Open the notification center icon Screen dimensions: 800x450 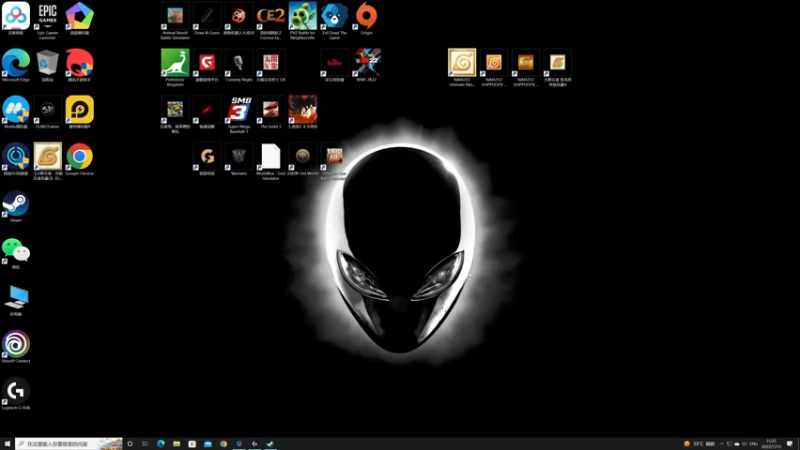[x=790, y=444]
